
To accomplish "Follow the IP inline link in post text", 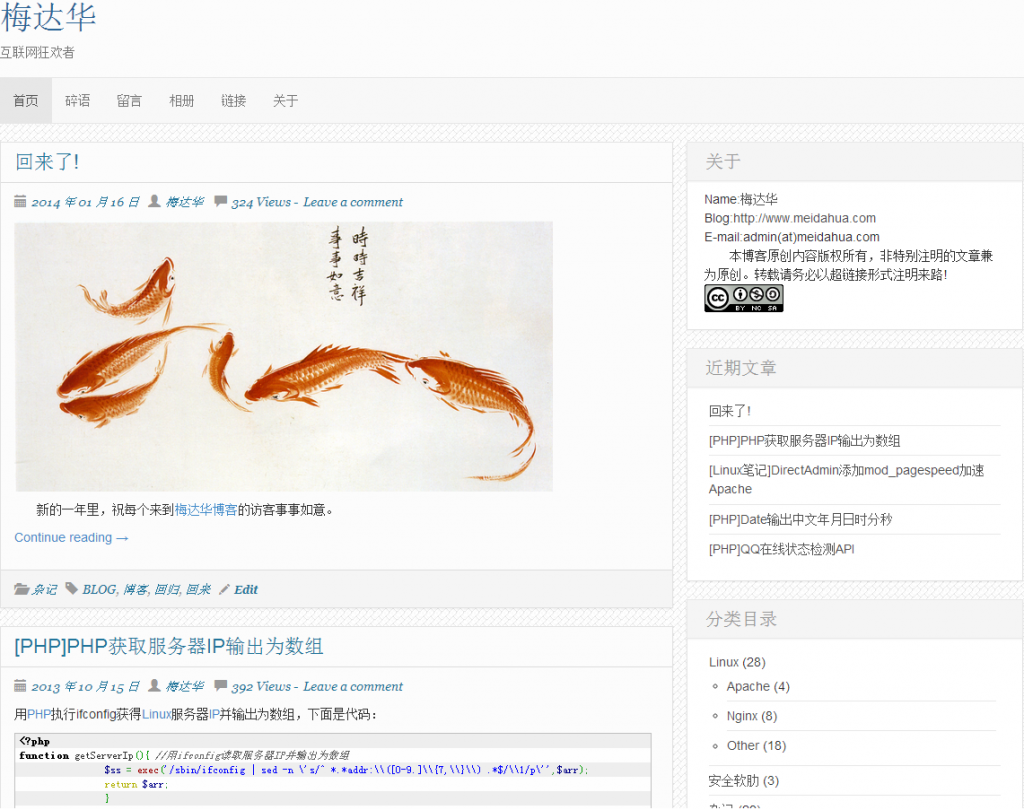I will [214, 714].
